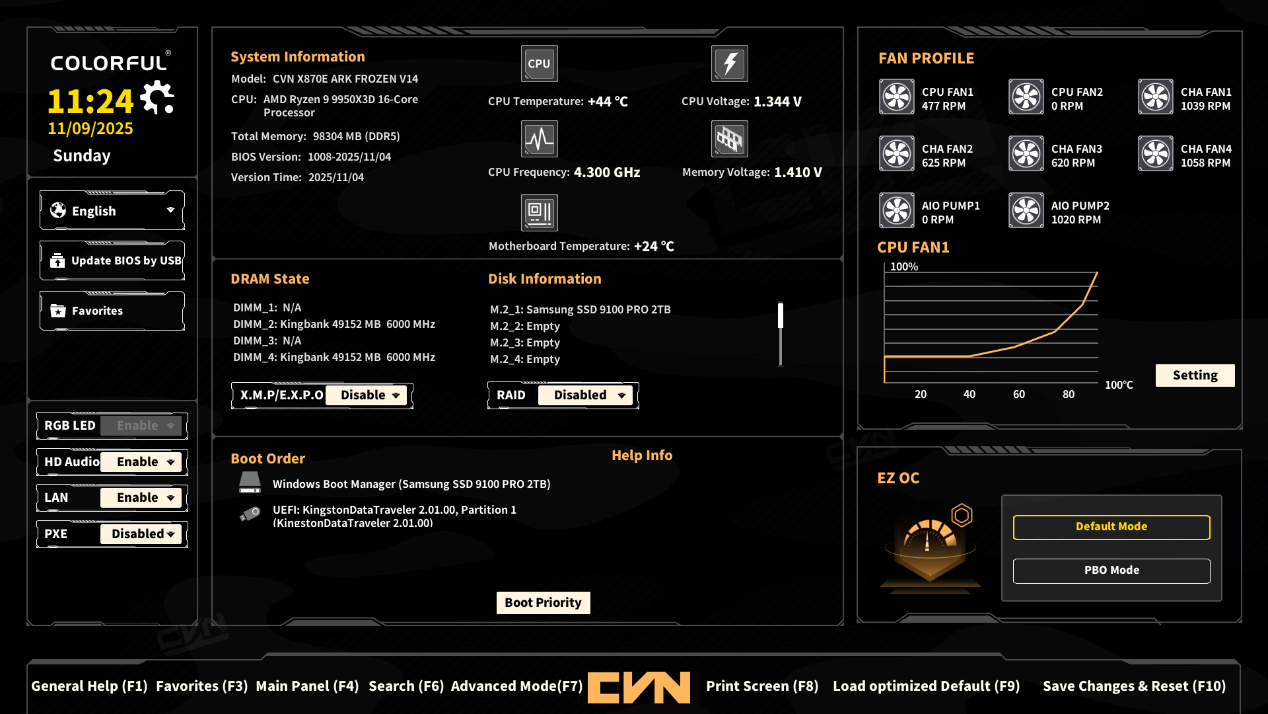Click the gear icon beside the clock
Screen dimensions: 1268x714
[157, 98]
